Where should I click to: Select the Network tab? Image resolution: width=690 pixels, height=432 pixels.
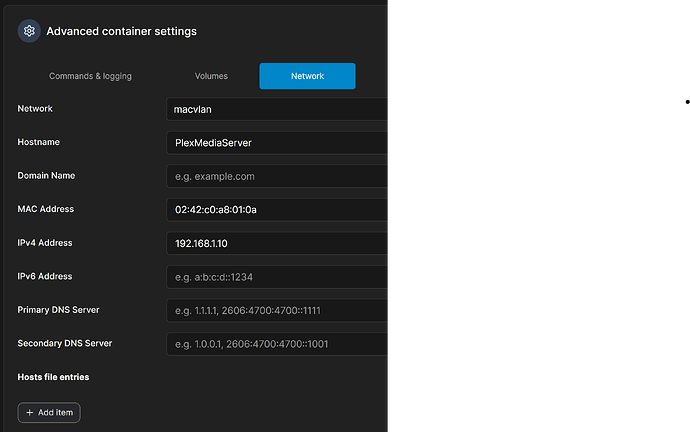click(307, 76)
